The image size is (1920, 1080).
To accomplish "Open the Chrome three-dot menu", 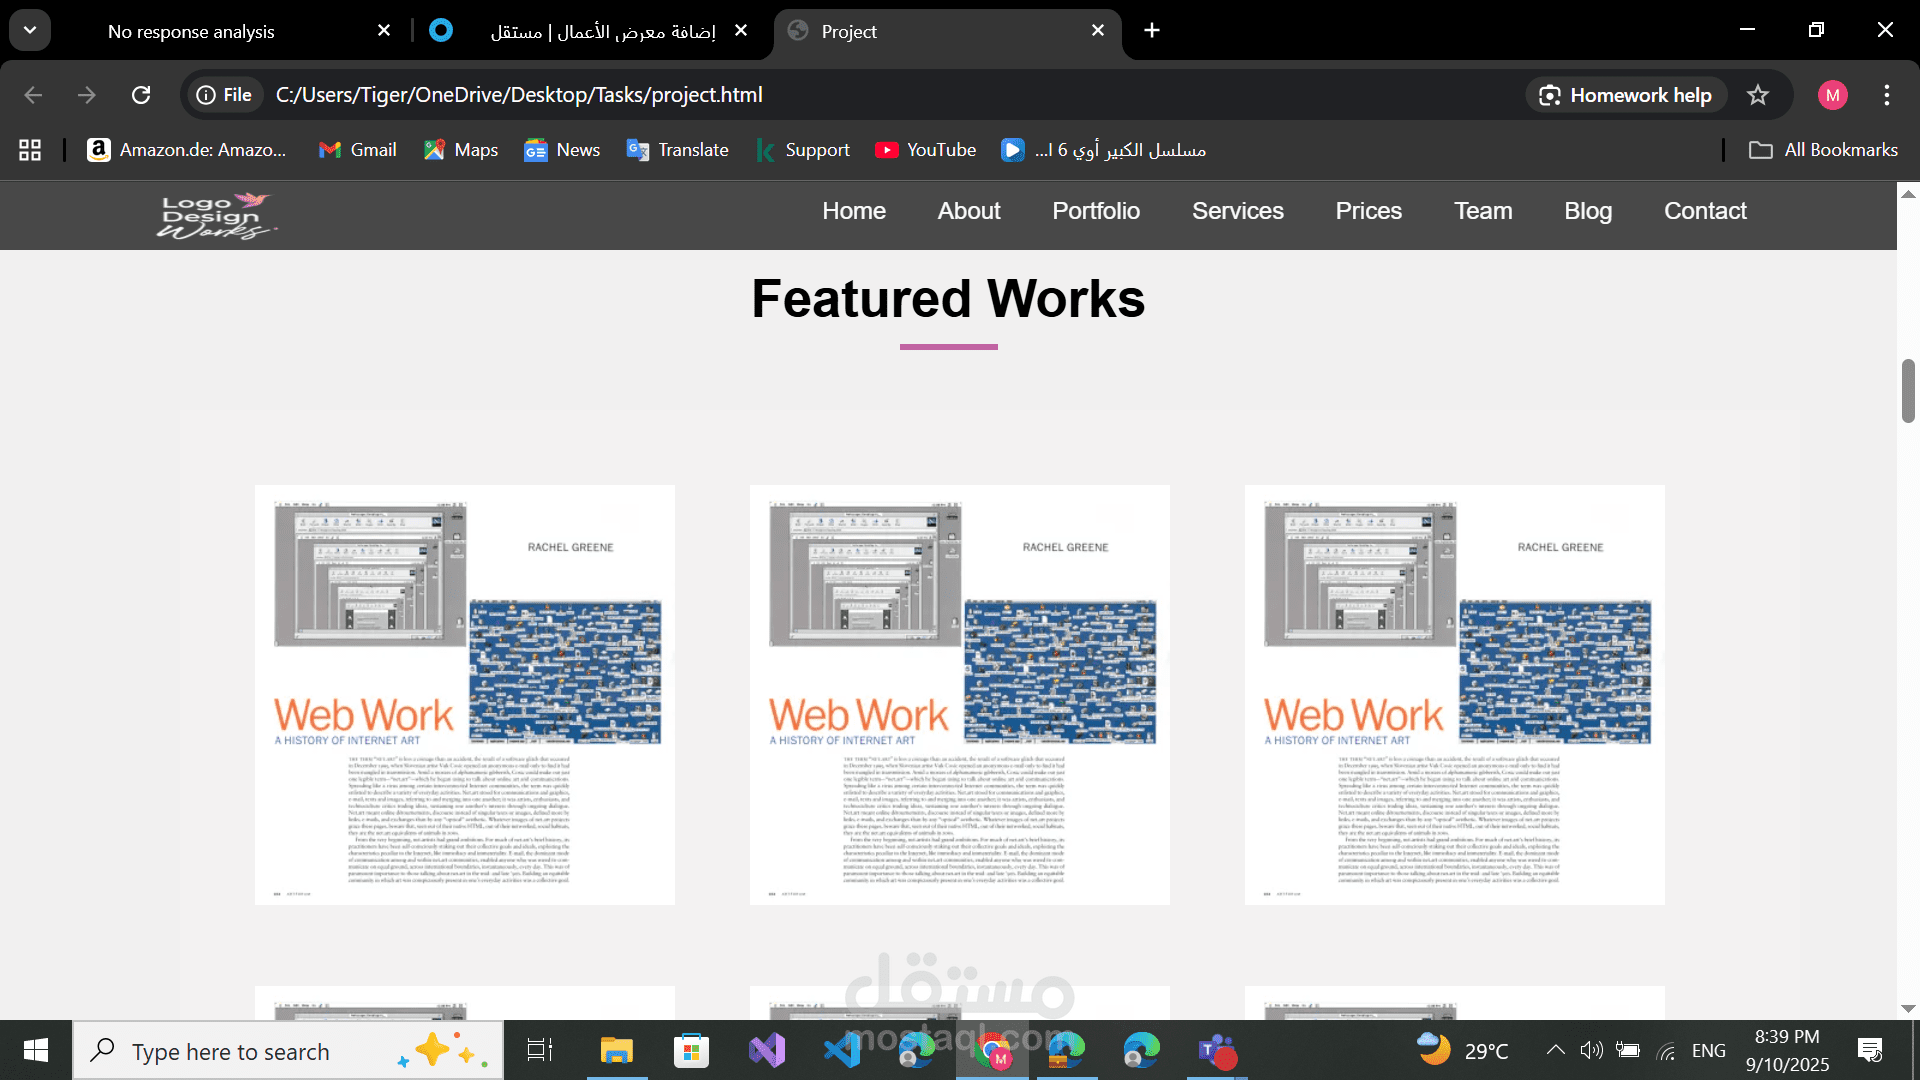I will pyautogui.click(x=1887, y=95).
